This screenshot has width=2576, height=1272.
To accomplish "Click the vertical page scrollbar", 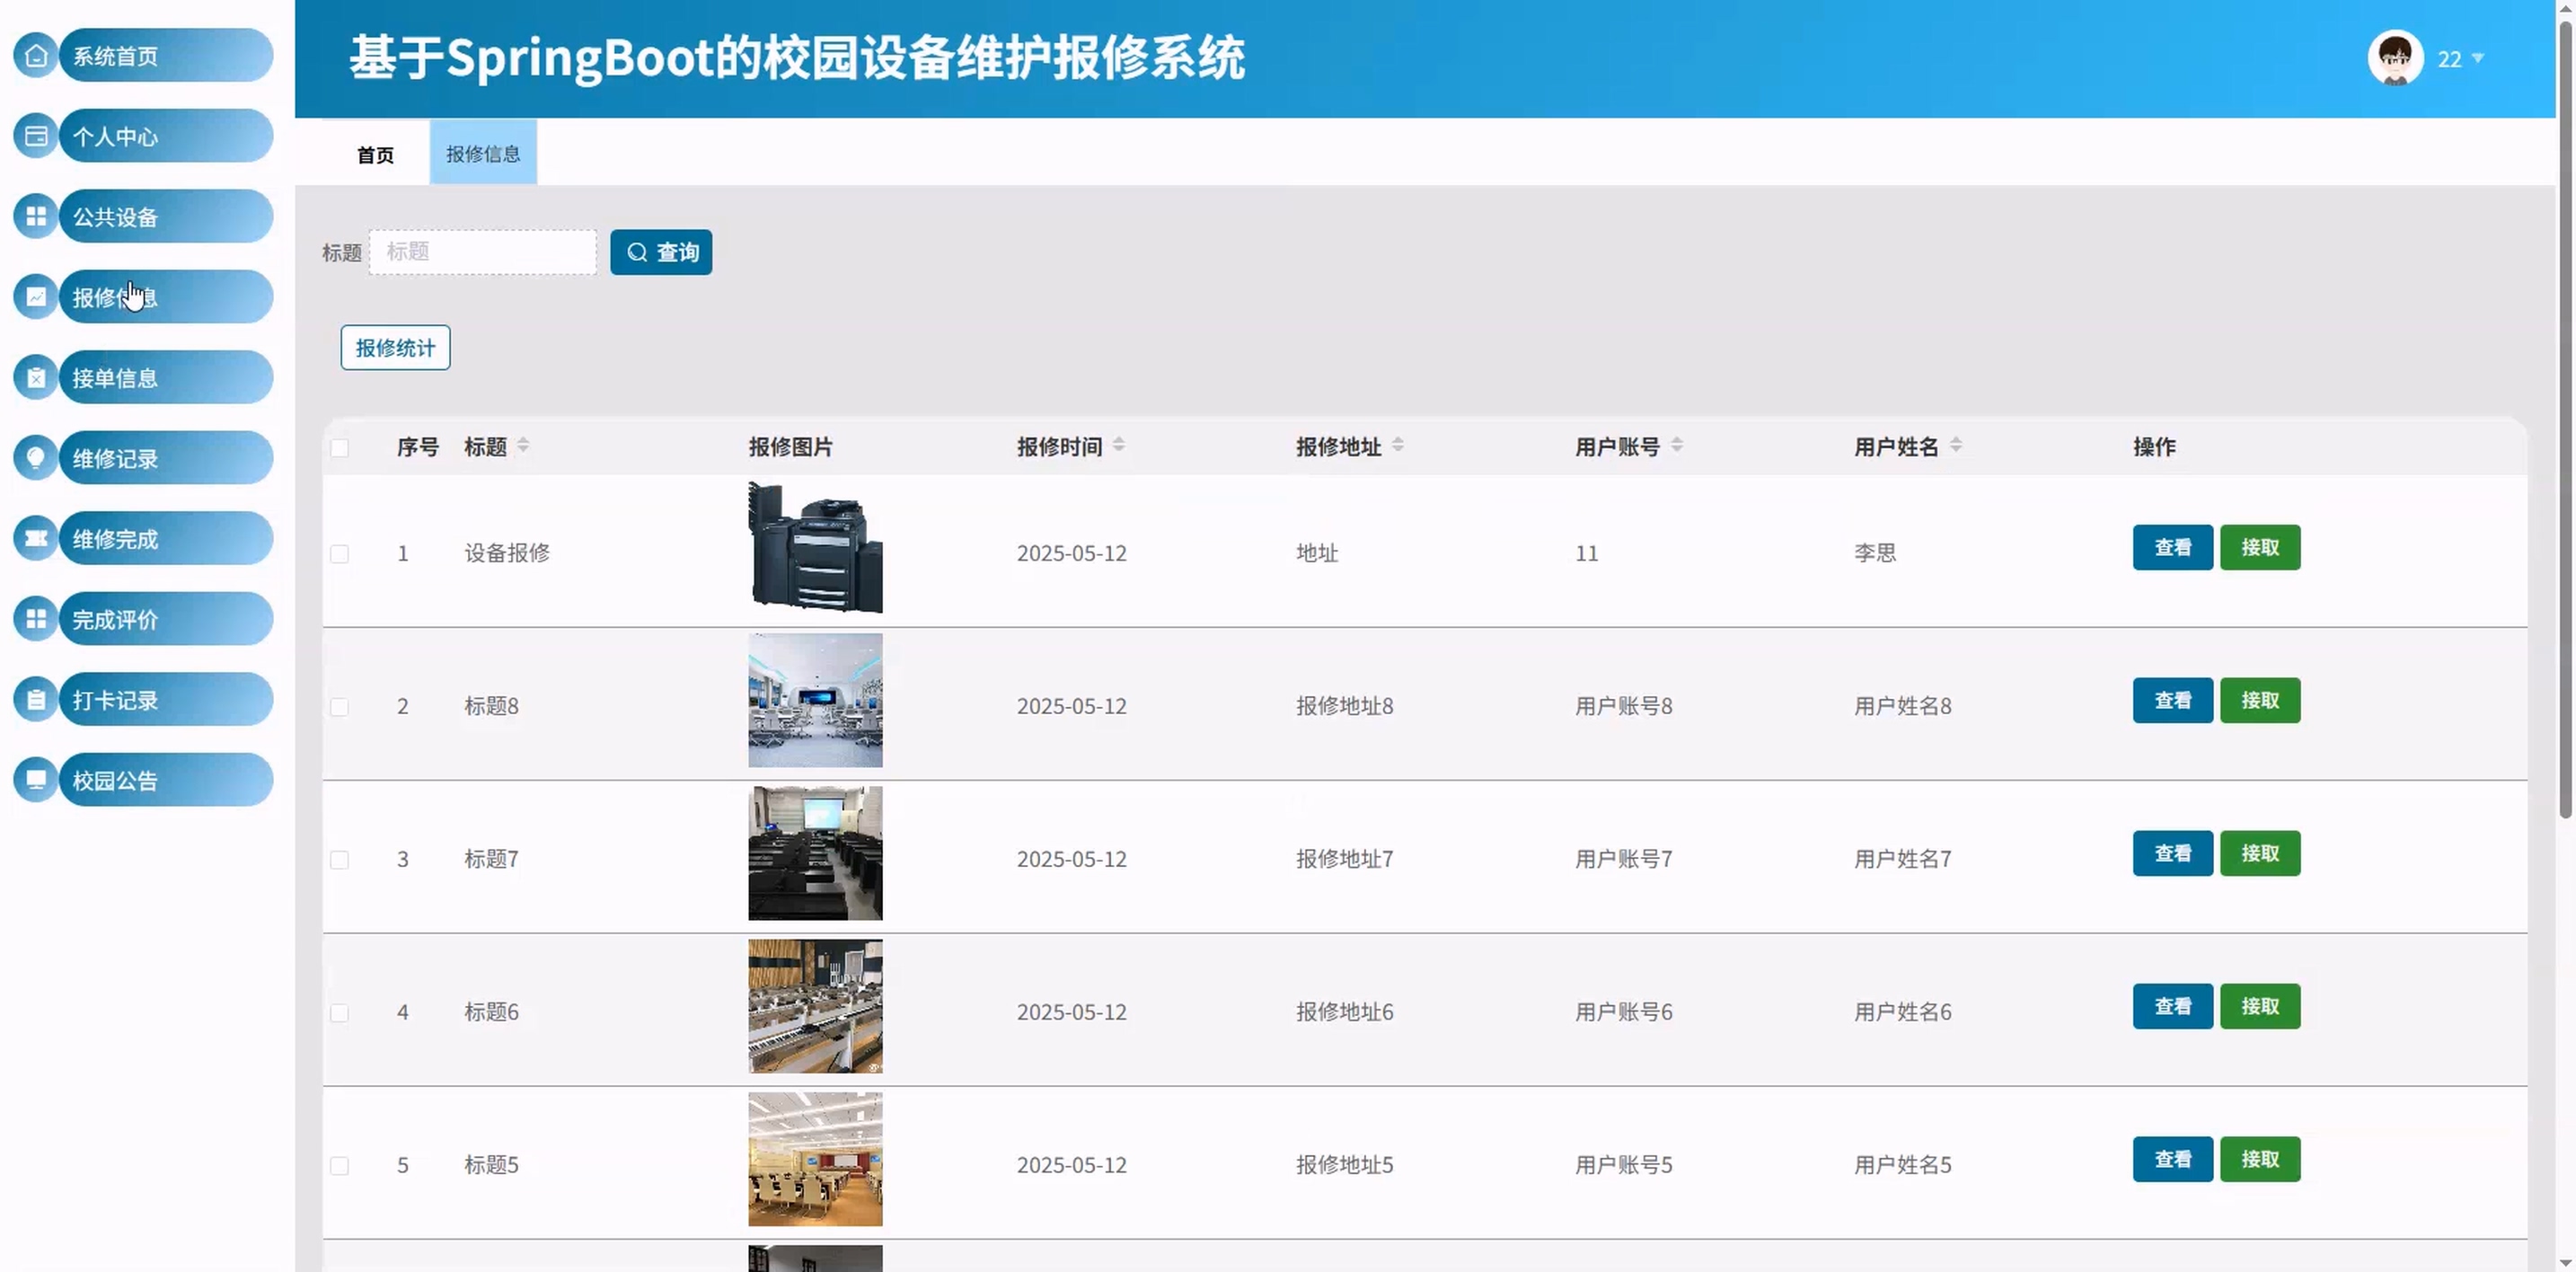I will point(2565,420).
